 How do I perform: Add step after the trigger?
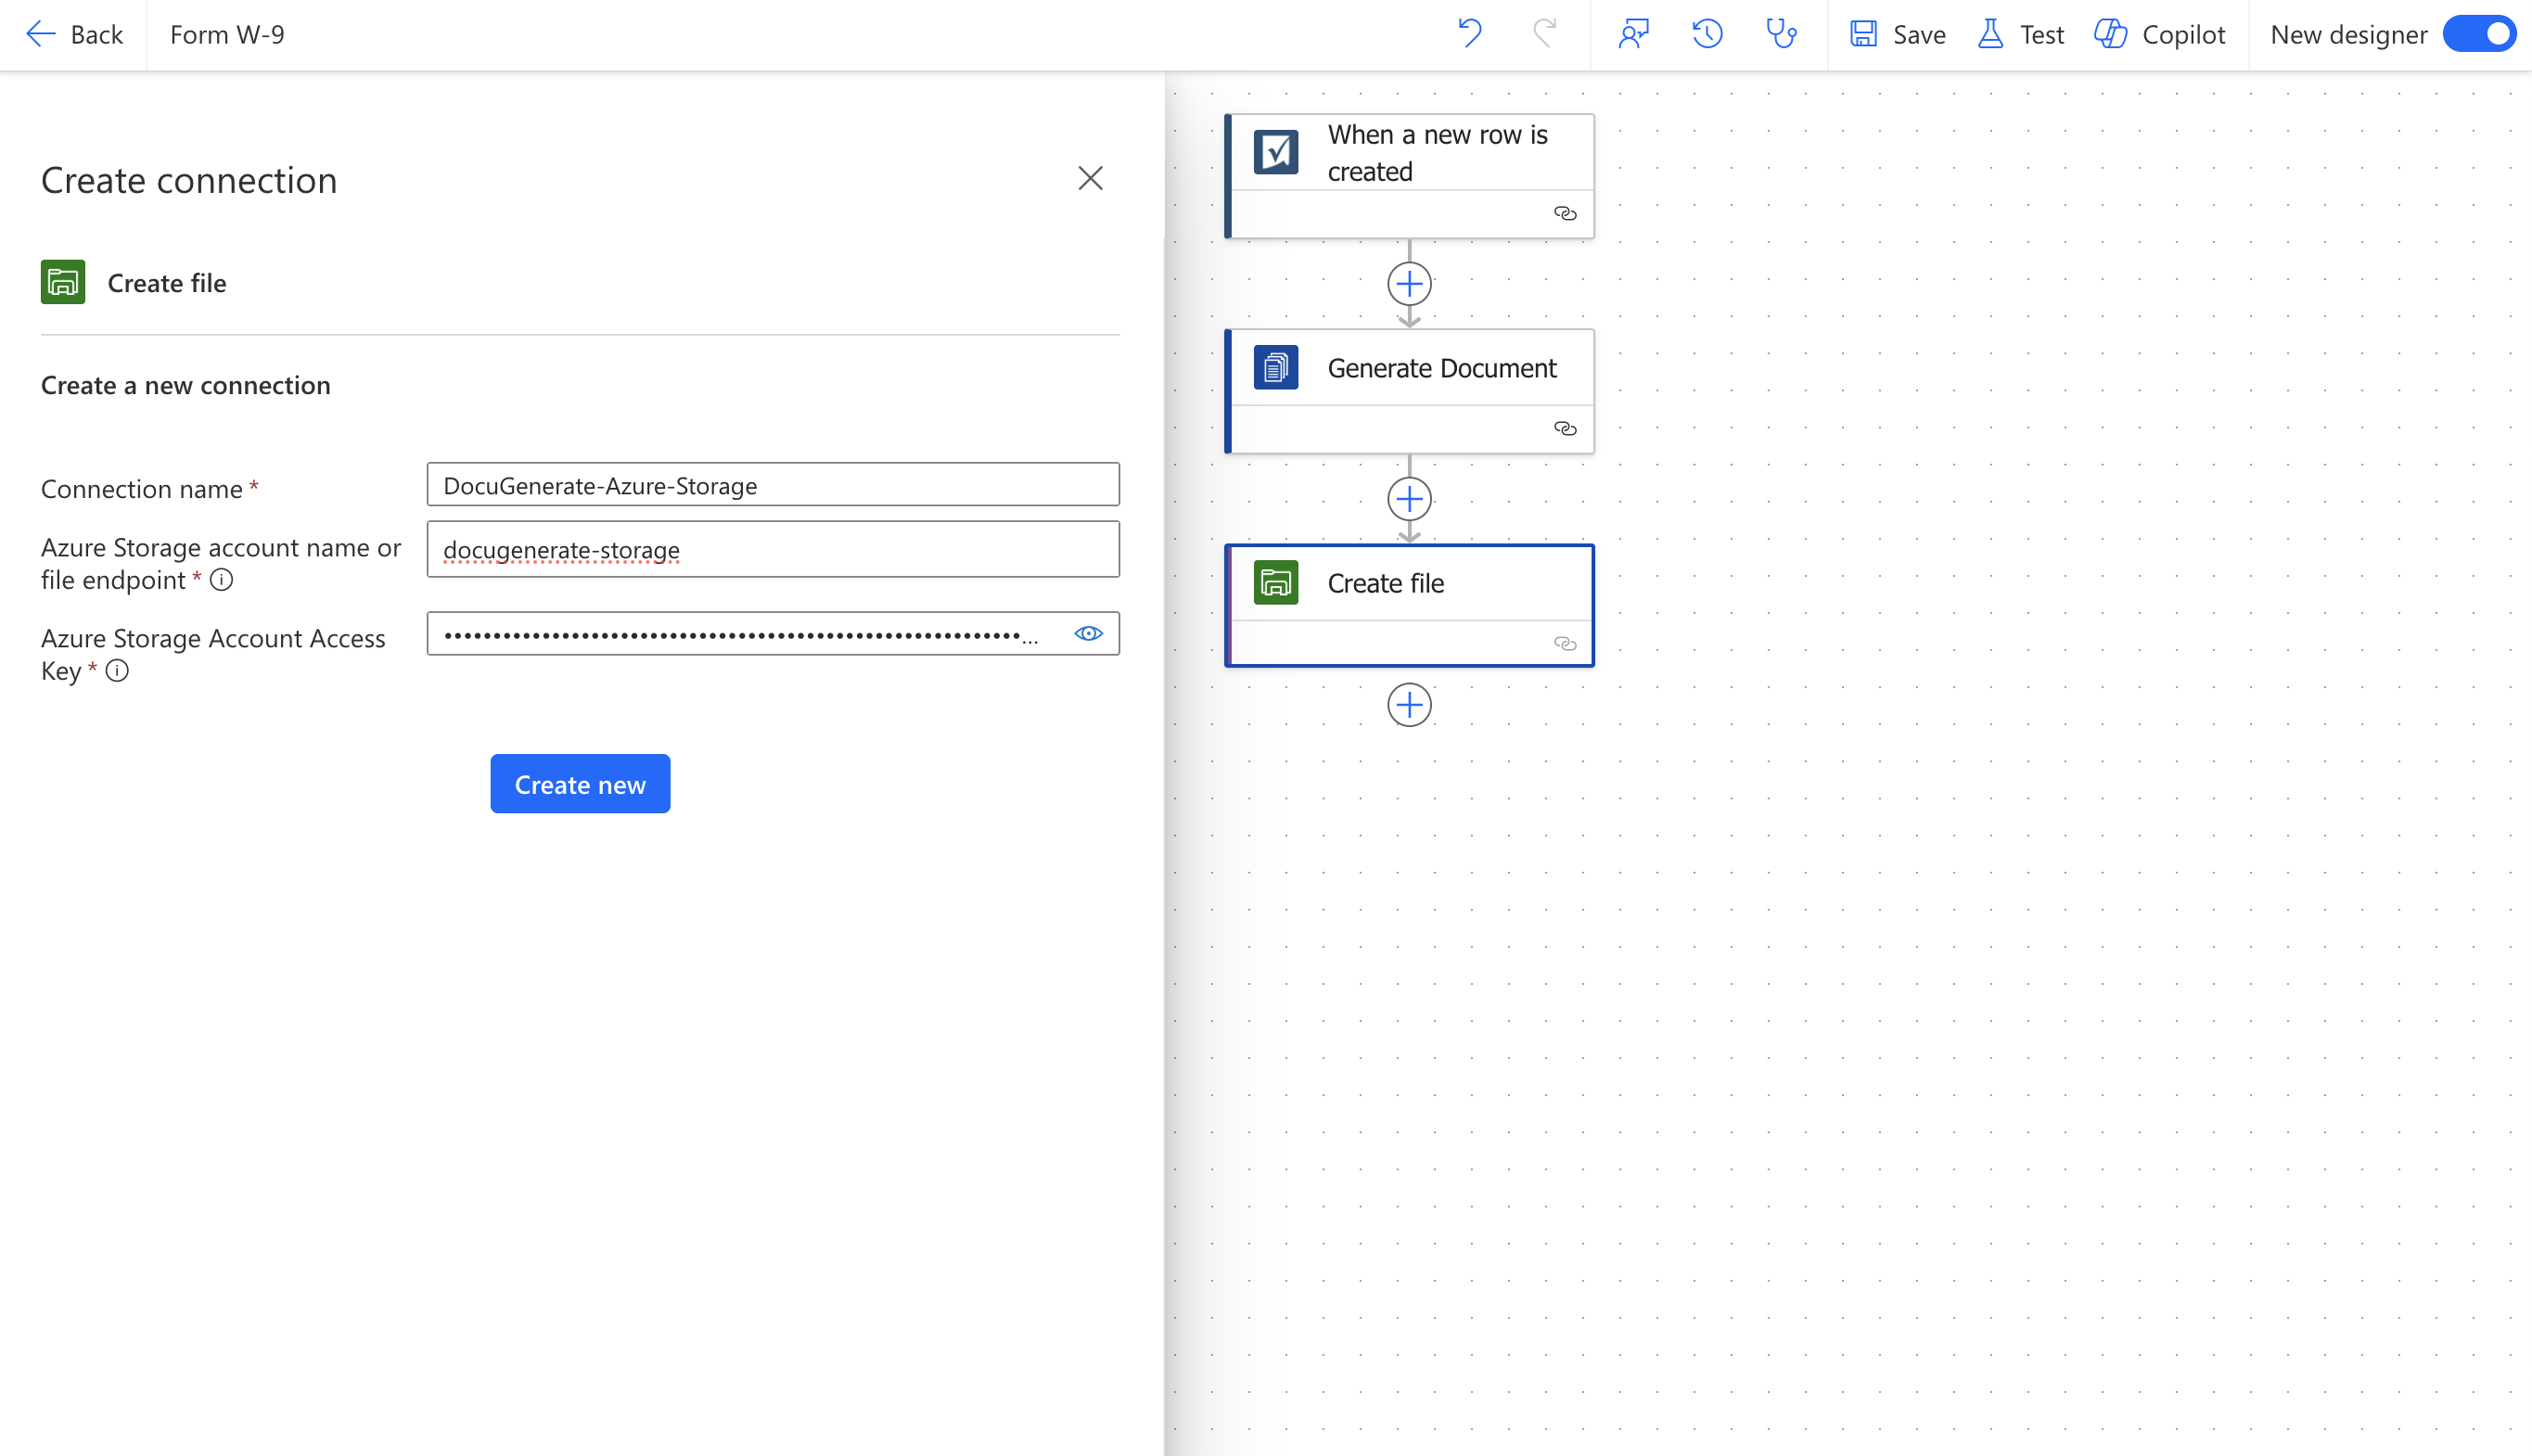pos(1409,284)
